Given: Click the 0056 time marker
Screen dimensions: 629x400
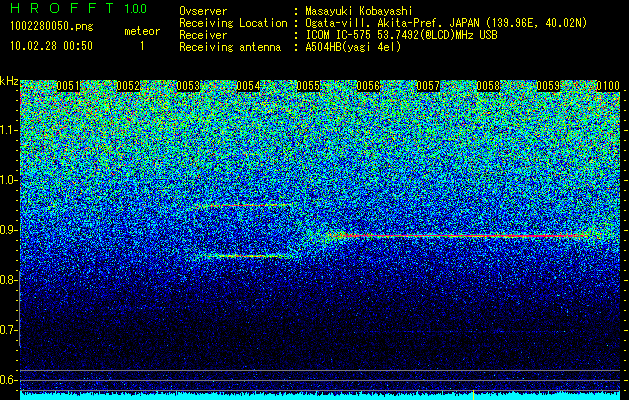Looking at the screenshot, I should point(368,86).
